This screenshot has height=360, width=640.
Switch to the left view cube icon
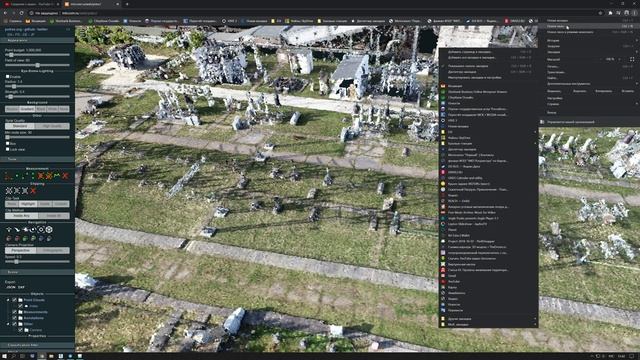9,238
